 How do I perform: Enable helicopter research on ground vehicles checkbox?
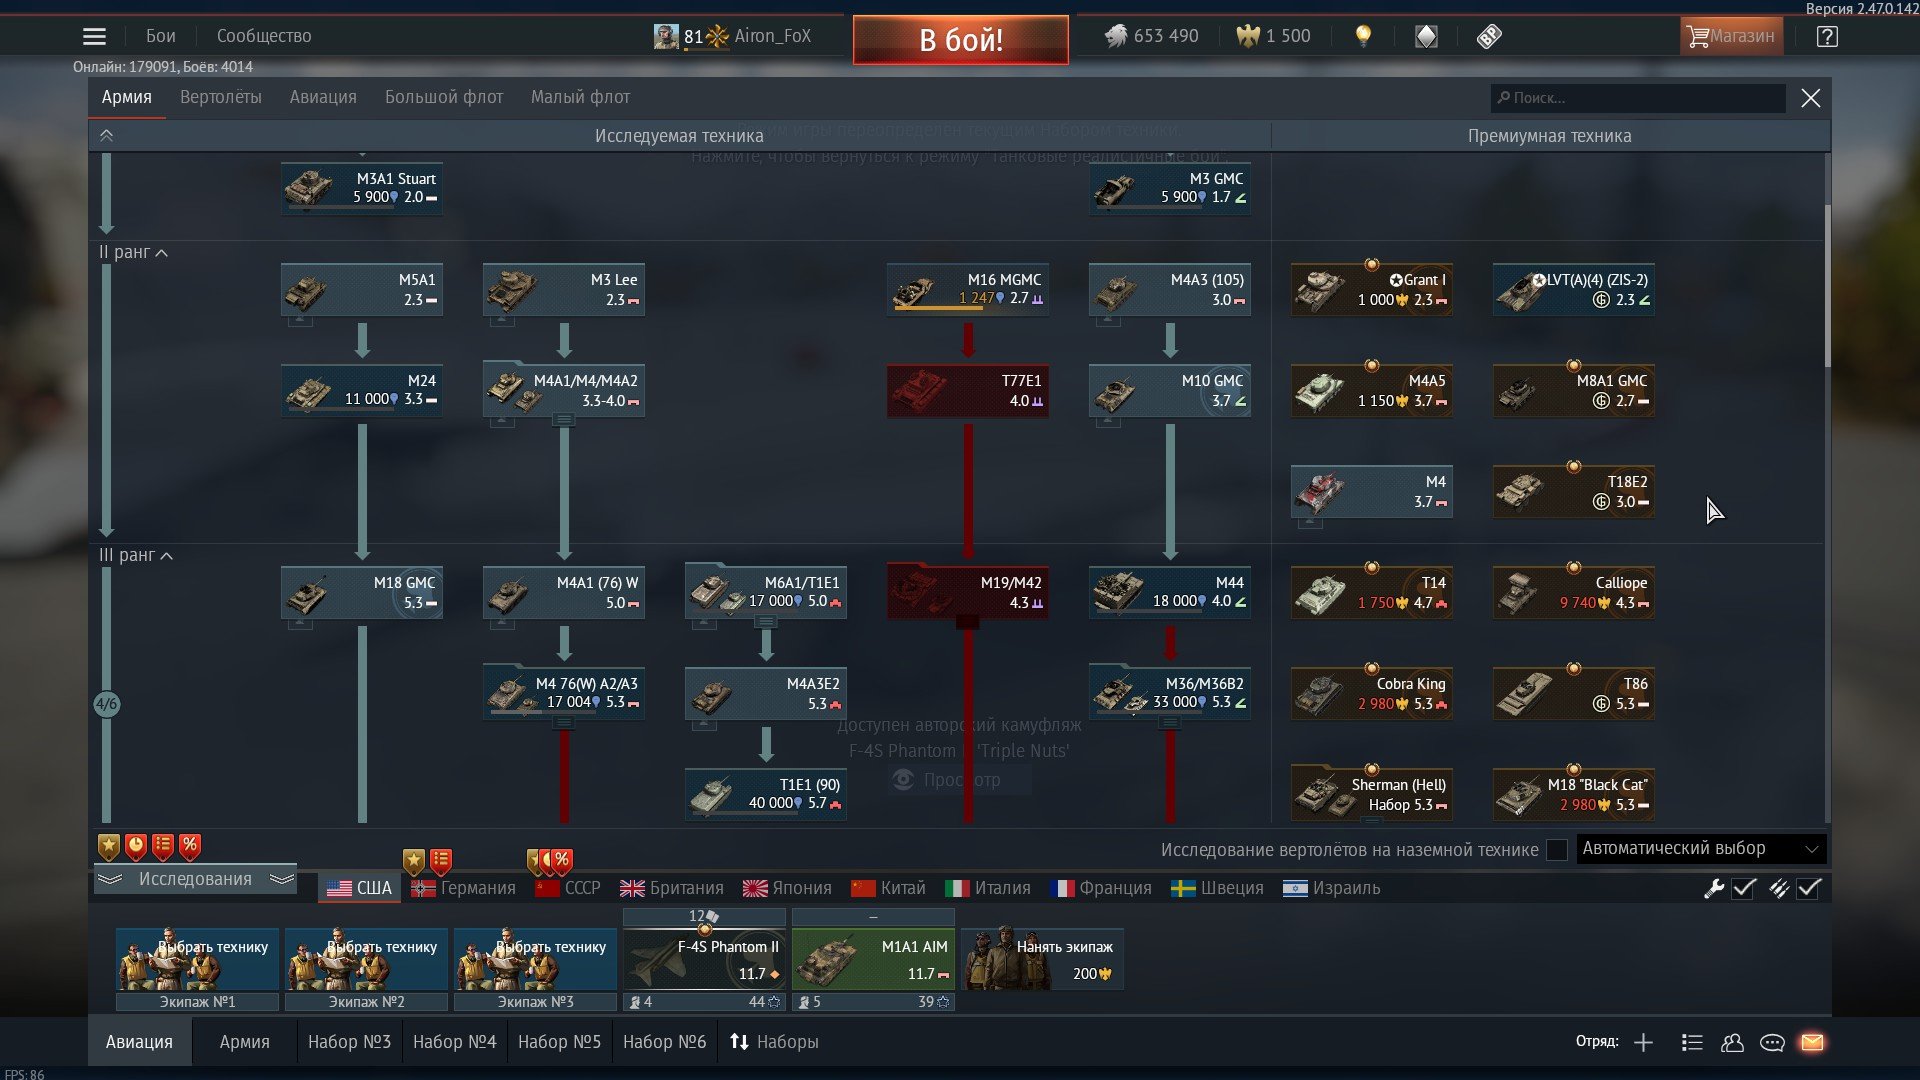[1557, 850]
